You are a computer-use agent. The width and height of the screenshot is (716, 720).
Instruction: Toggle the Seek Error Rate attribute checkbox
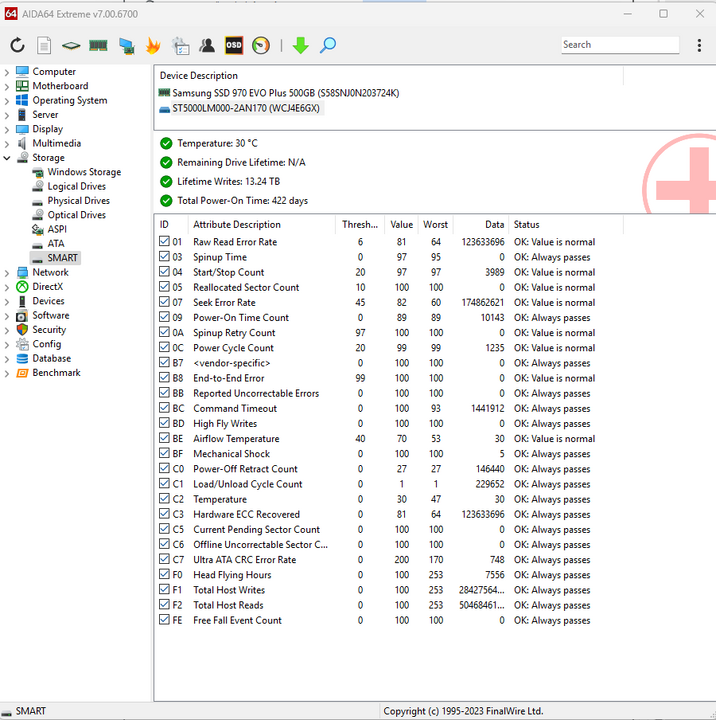coord(165,303)
